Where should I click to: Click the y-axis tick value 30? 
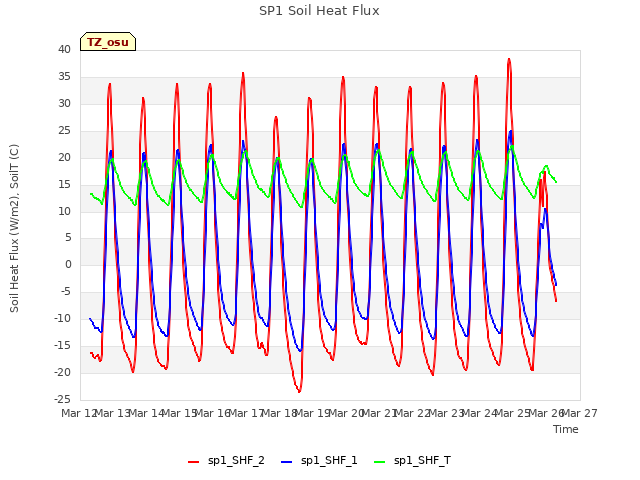point(64,103)
